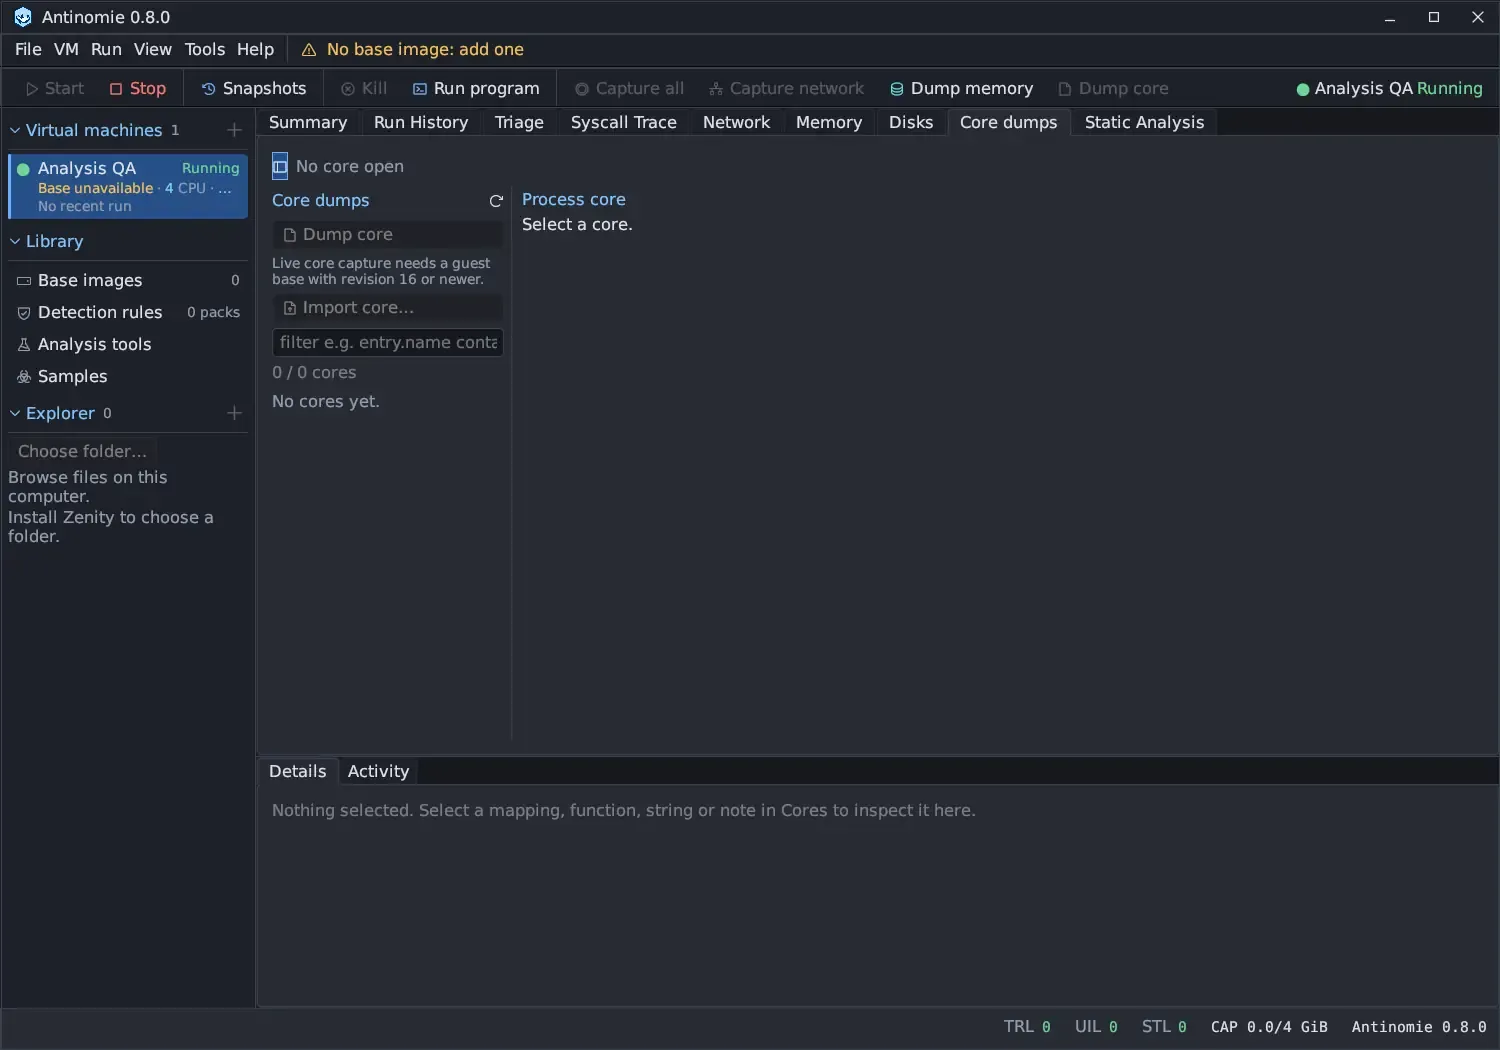Click Dump core in top toolbar
The image size is (1500, 1050).
(x=1113, y=88)
